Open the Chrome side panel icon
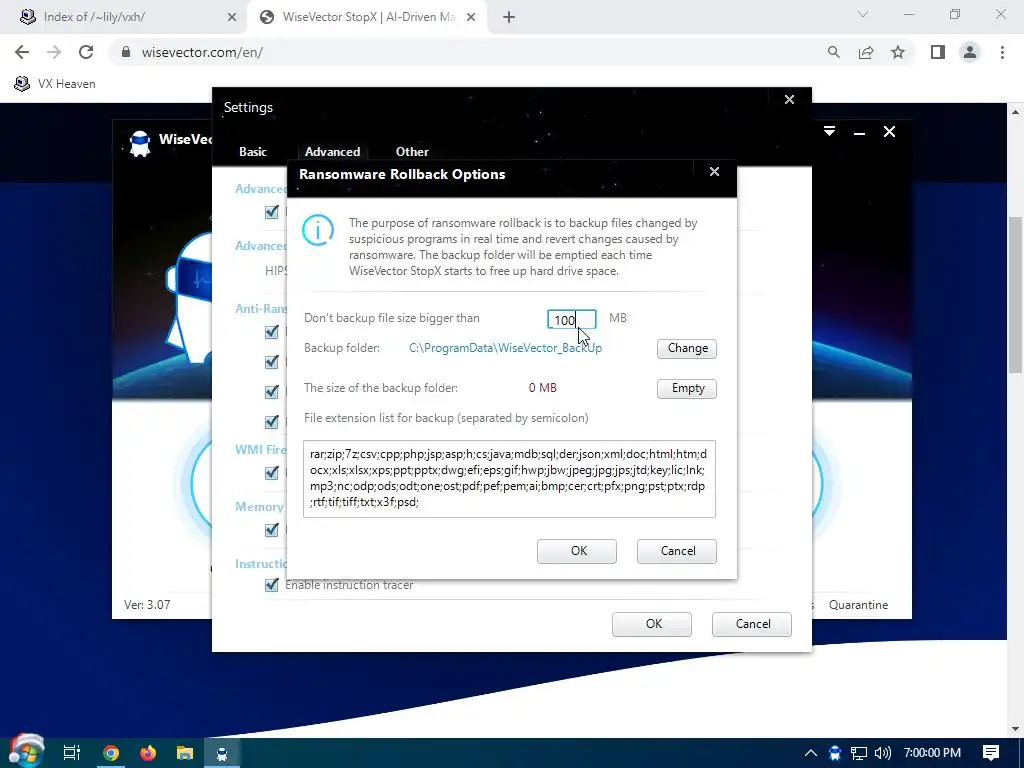The image size is (1024, 768). pos(938,52)
